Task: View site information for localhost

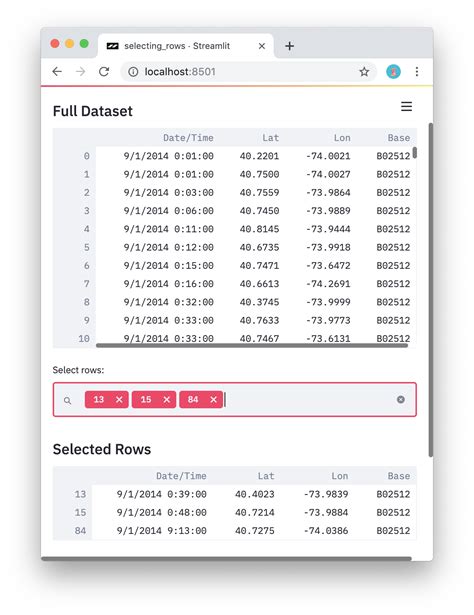Action: [x=133, y=71]
